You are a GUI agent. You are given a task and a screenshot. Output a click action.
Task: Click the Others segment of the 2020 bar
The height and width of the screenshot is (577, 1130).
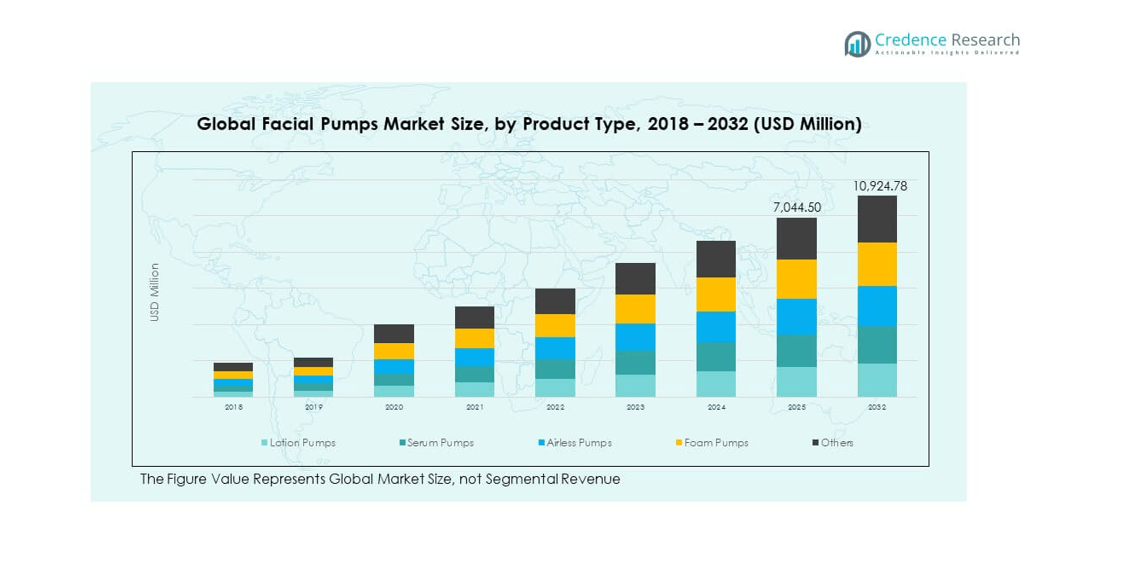tap(394, 333)
